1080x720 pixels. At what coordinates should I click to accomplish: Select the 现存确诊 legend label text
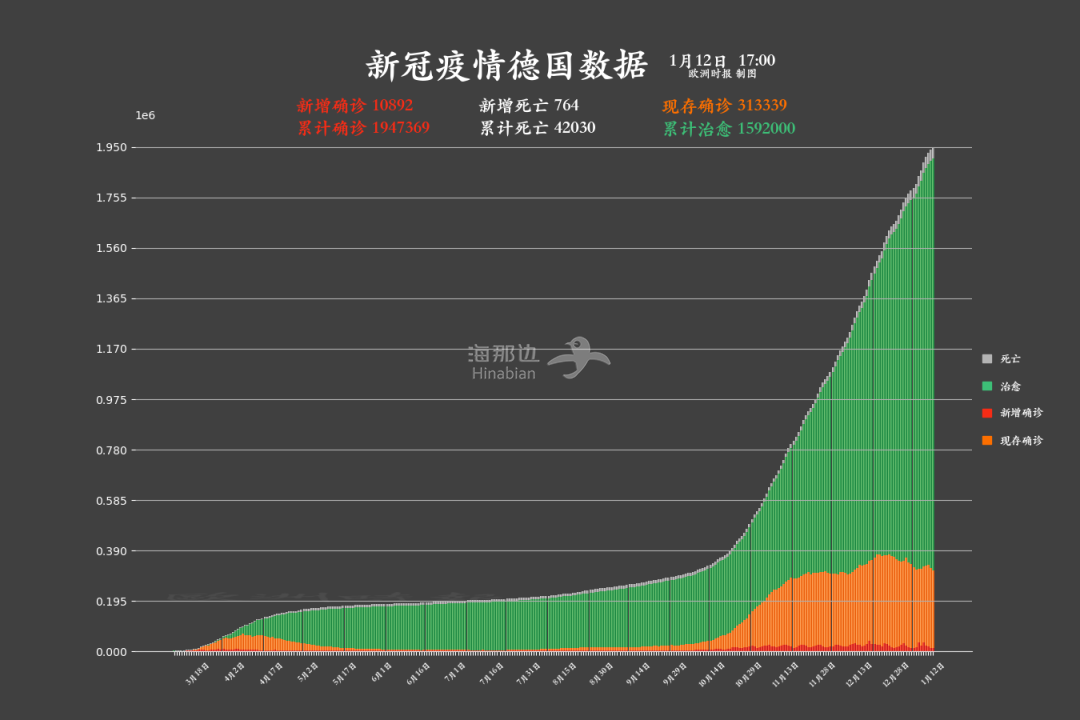point(1021,441)
